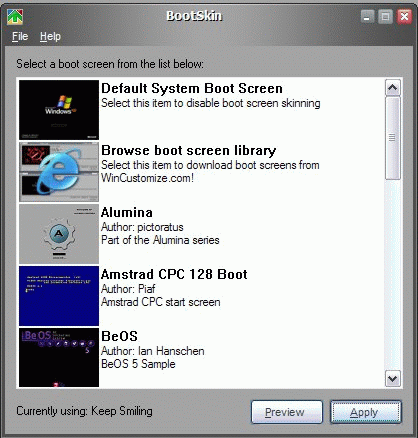Select Browse boot screen library entry

(x=189, y=151)
